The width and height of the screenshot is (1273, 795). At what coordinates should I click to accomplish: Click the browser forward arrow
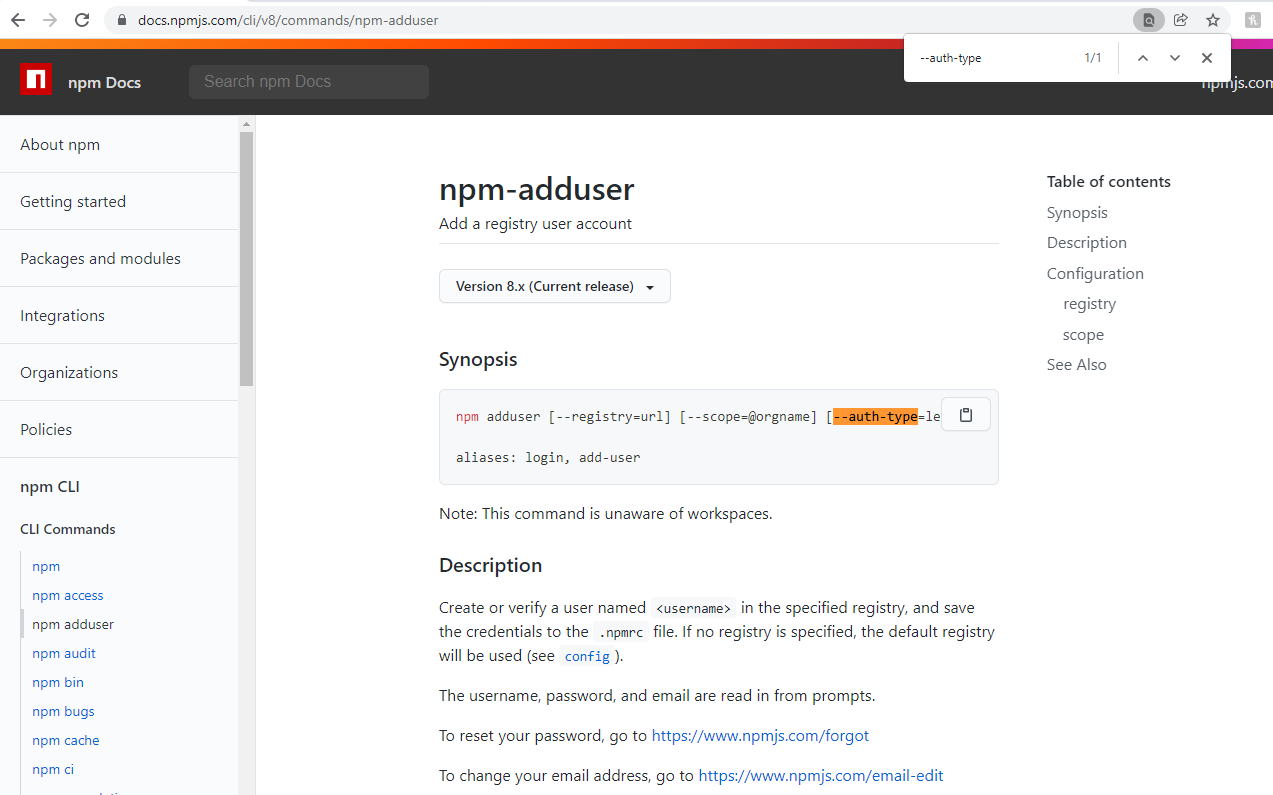(50, 20)
